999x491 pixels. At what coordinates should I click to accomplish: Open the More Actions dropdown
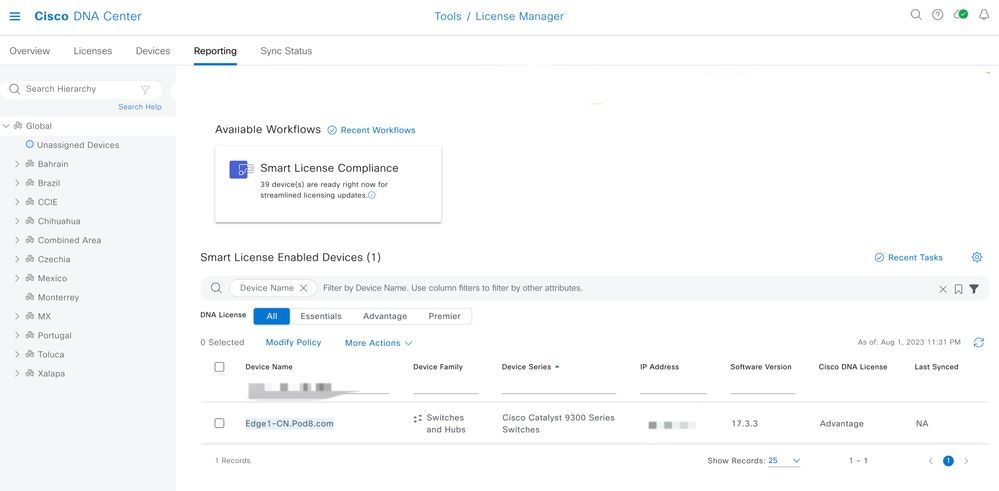coord(378,343)
